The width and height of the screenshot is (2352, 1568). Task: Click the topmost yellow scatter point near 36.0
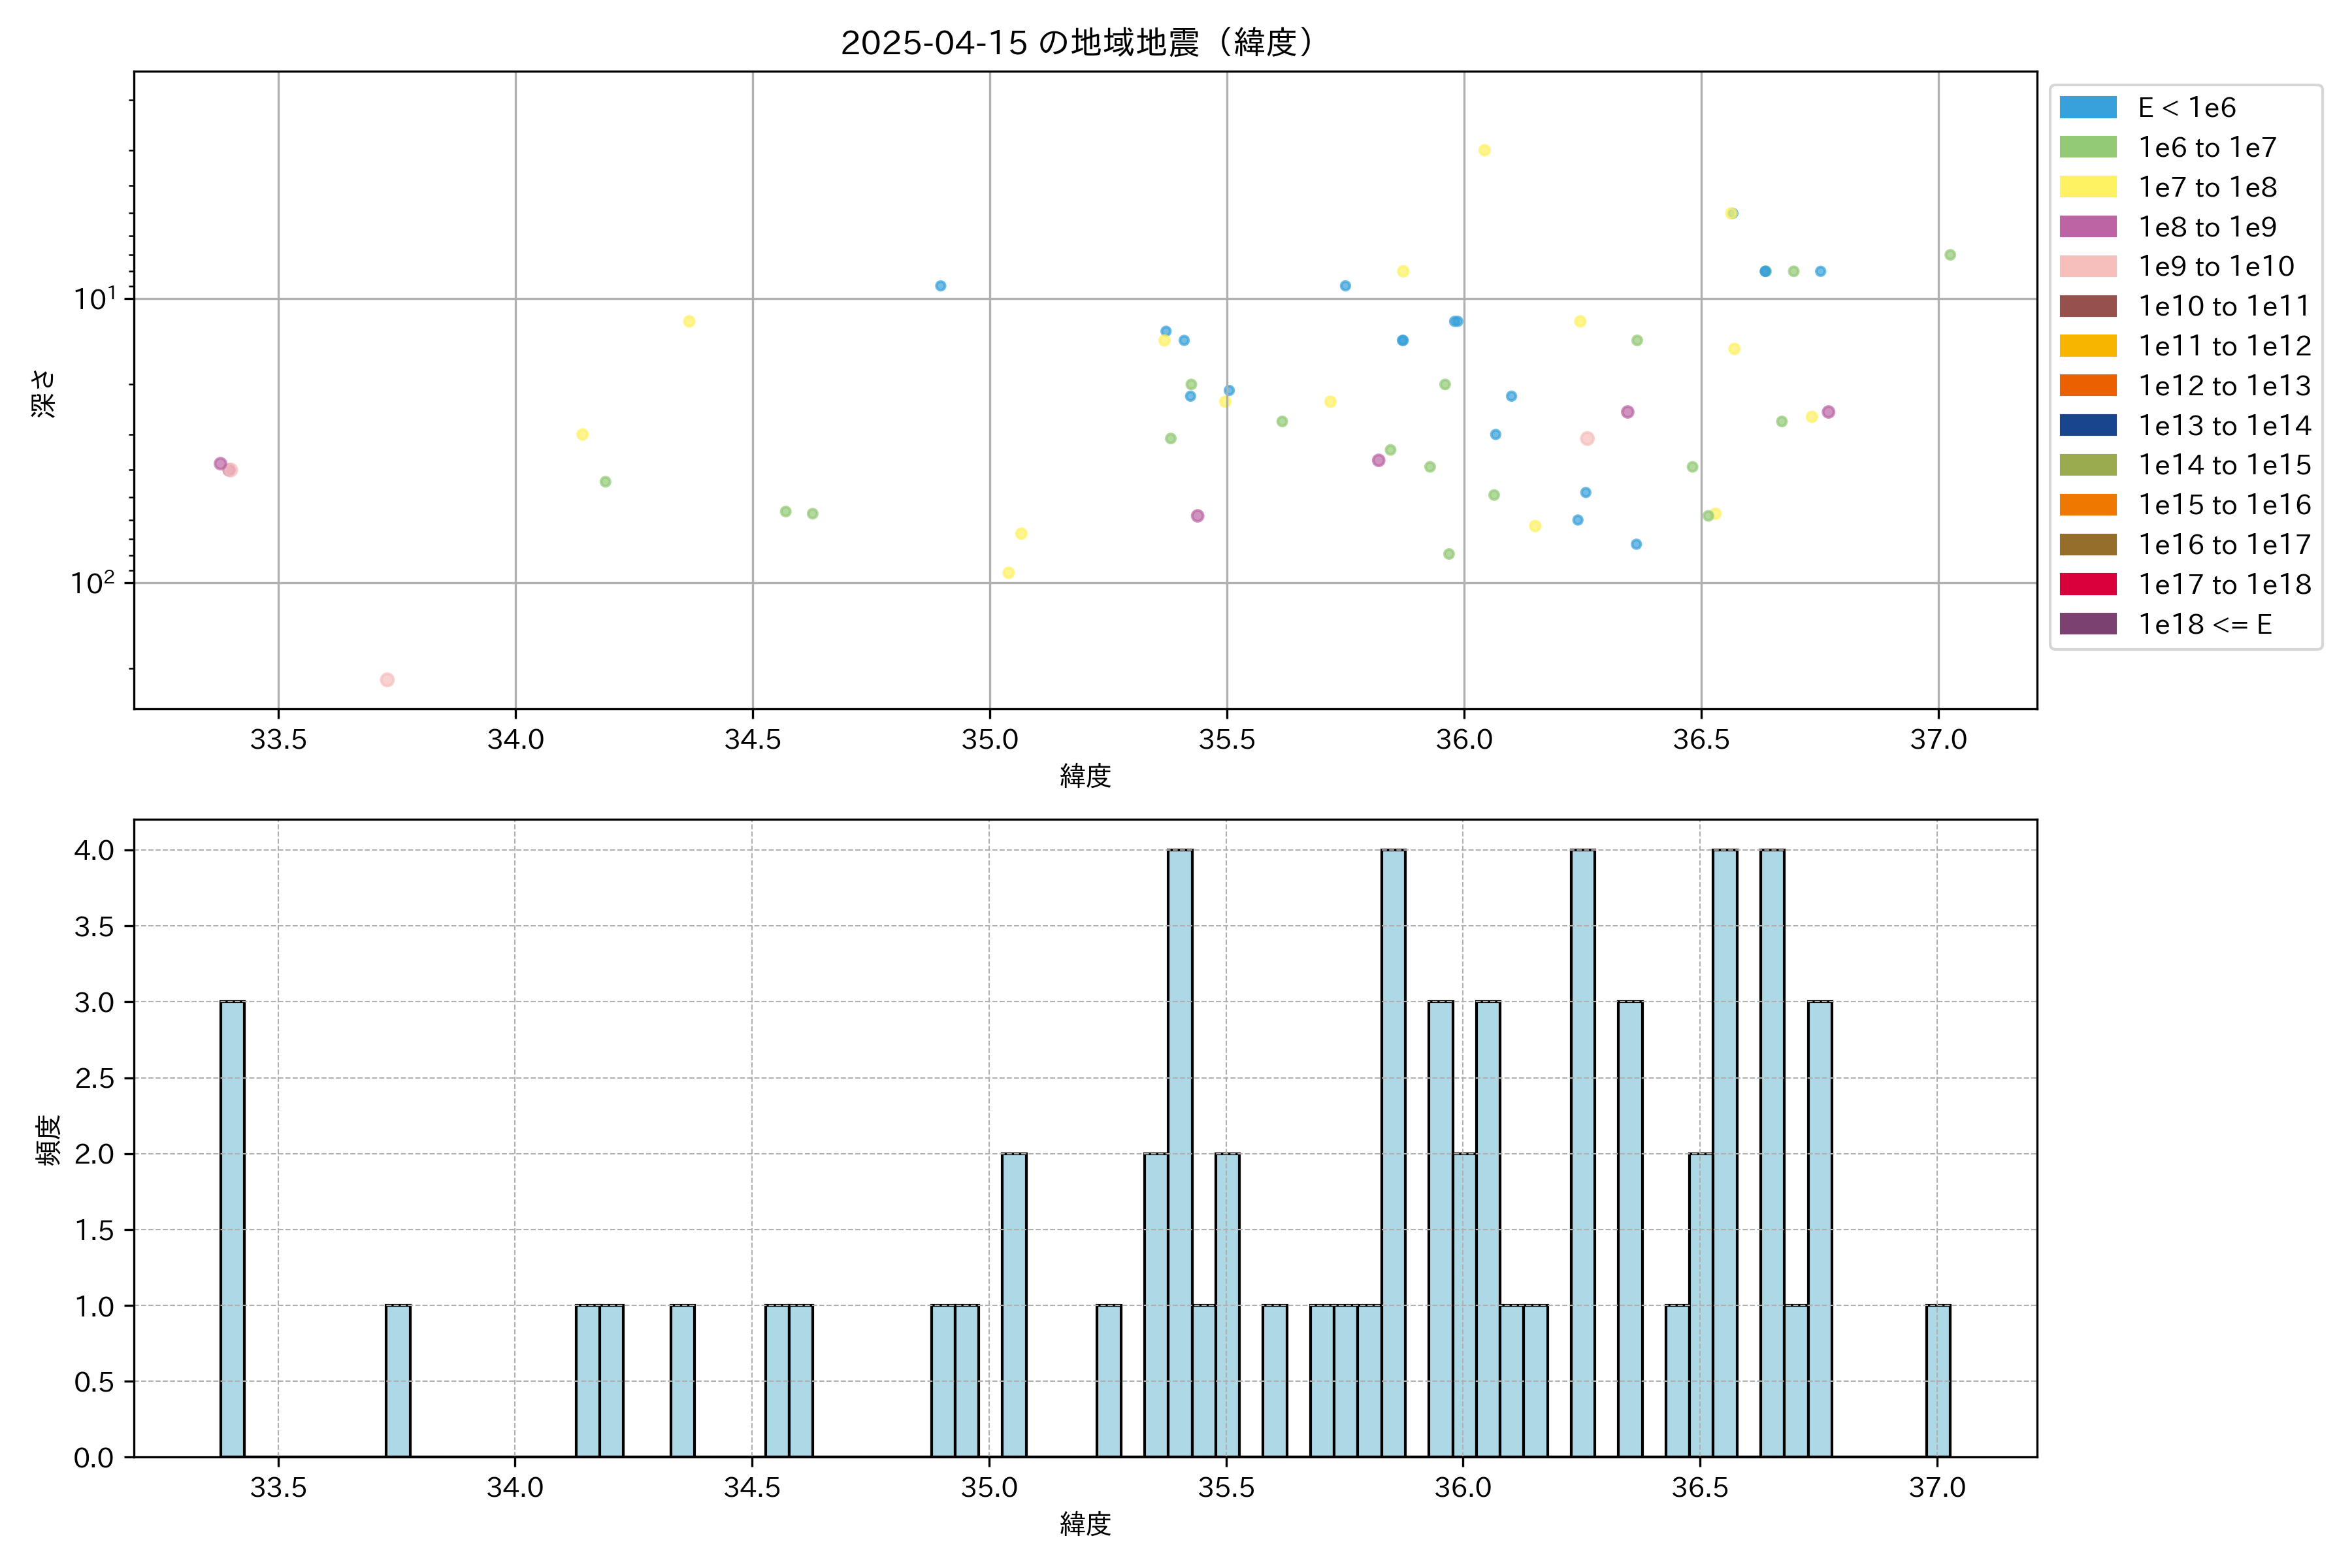click(1484, 150)
